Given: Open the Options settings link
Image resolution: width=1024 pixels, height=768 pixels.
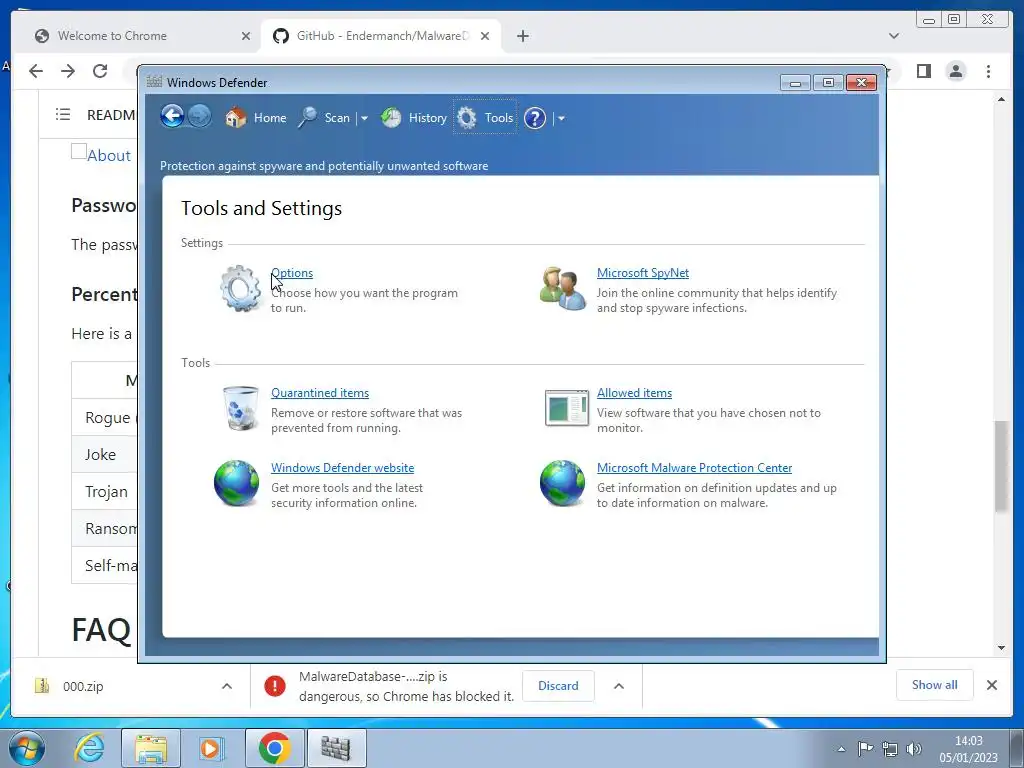Looking at the screenshot, I should point(292,273).
